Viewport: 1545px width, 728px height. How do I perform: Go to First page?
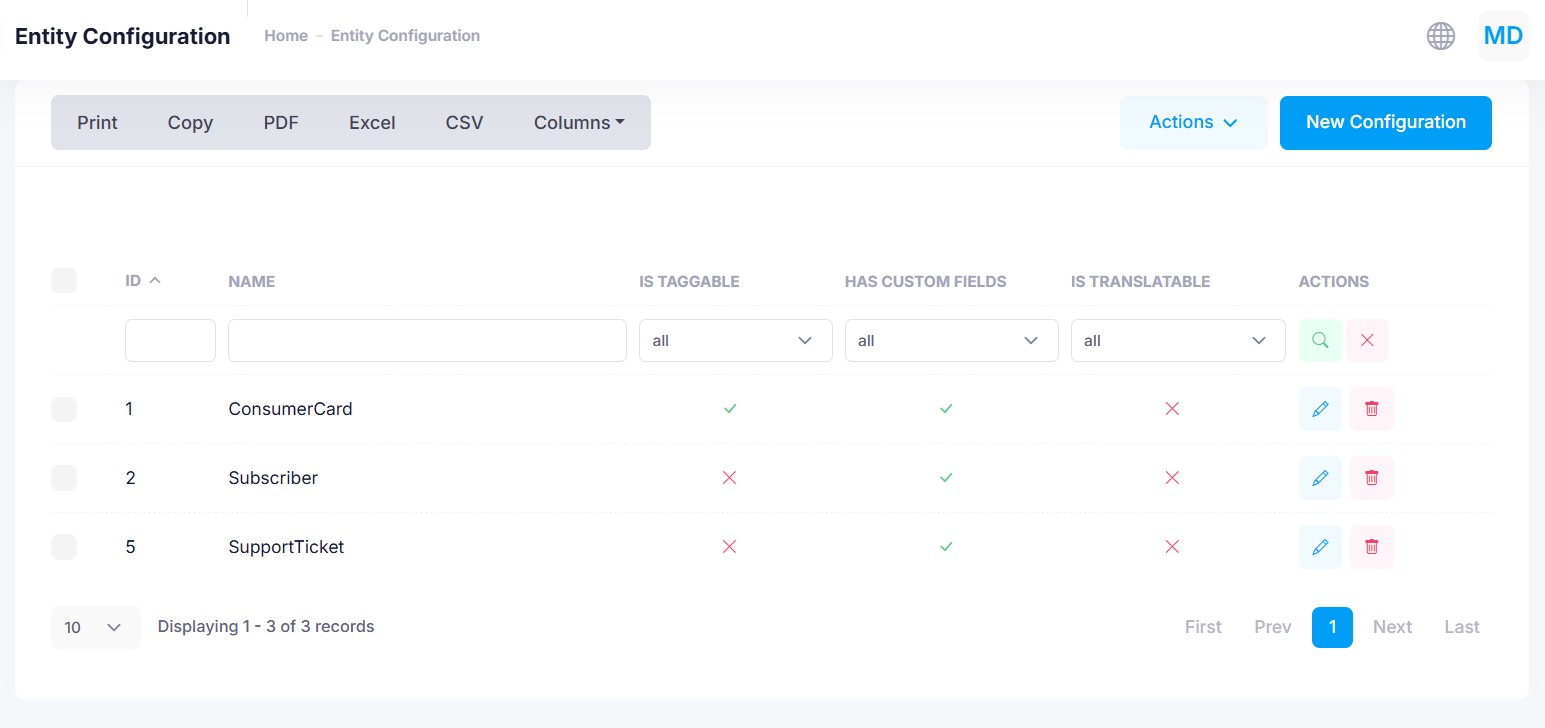pyautogui.click(x=1203, y=627)
